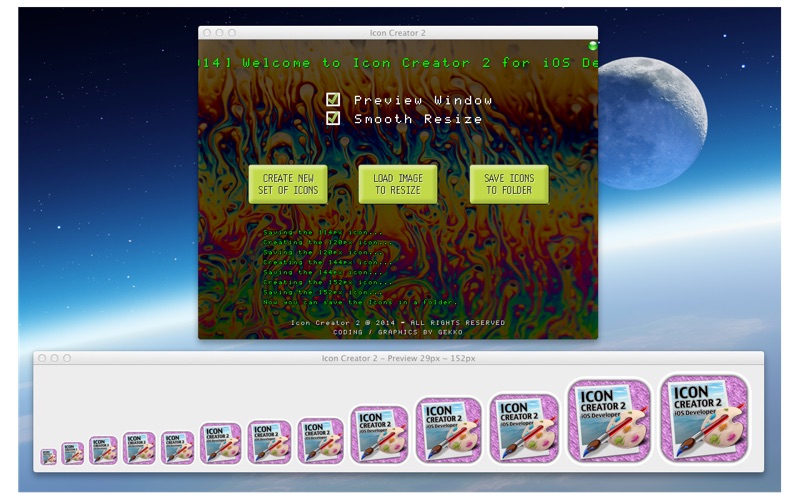This screenshot has height=500, width=800.
Task: Minimize the Preview window
Action: tap(55, 358)
